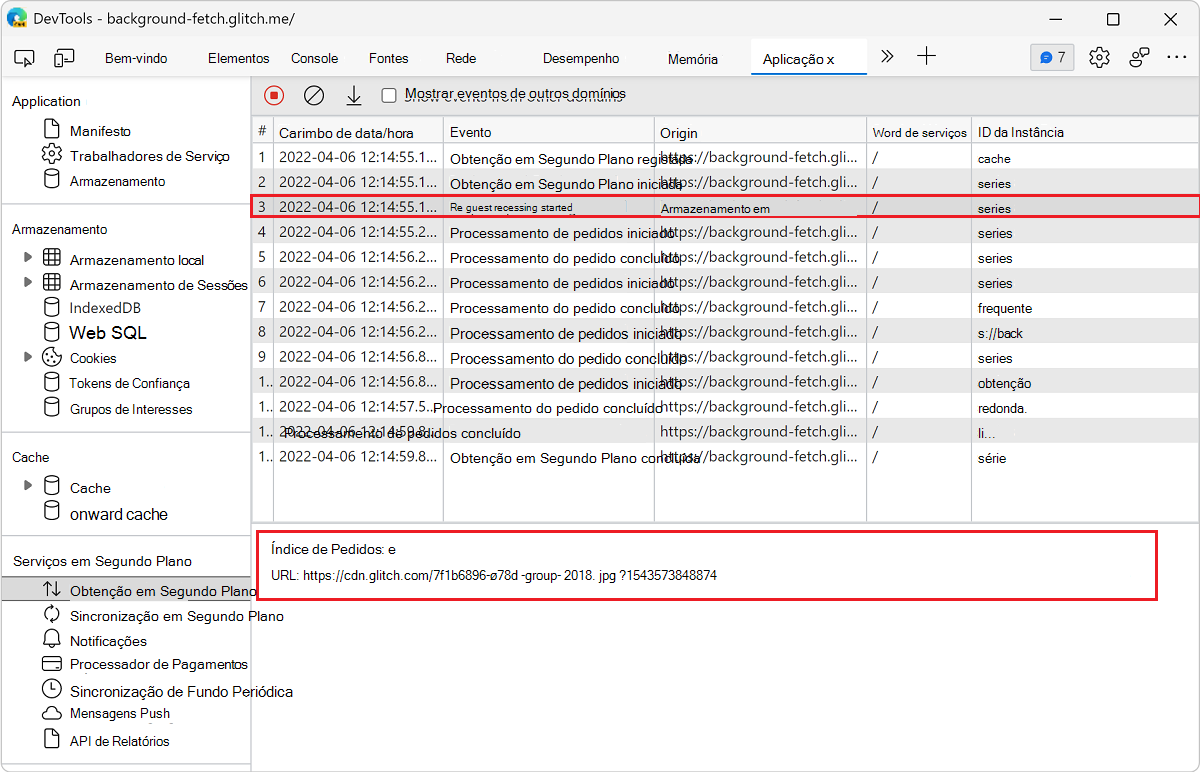Open the Memória tab
Screen dimensions: 1200x772
coord(693,59)
